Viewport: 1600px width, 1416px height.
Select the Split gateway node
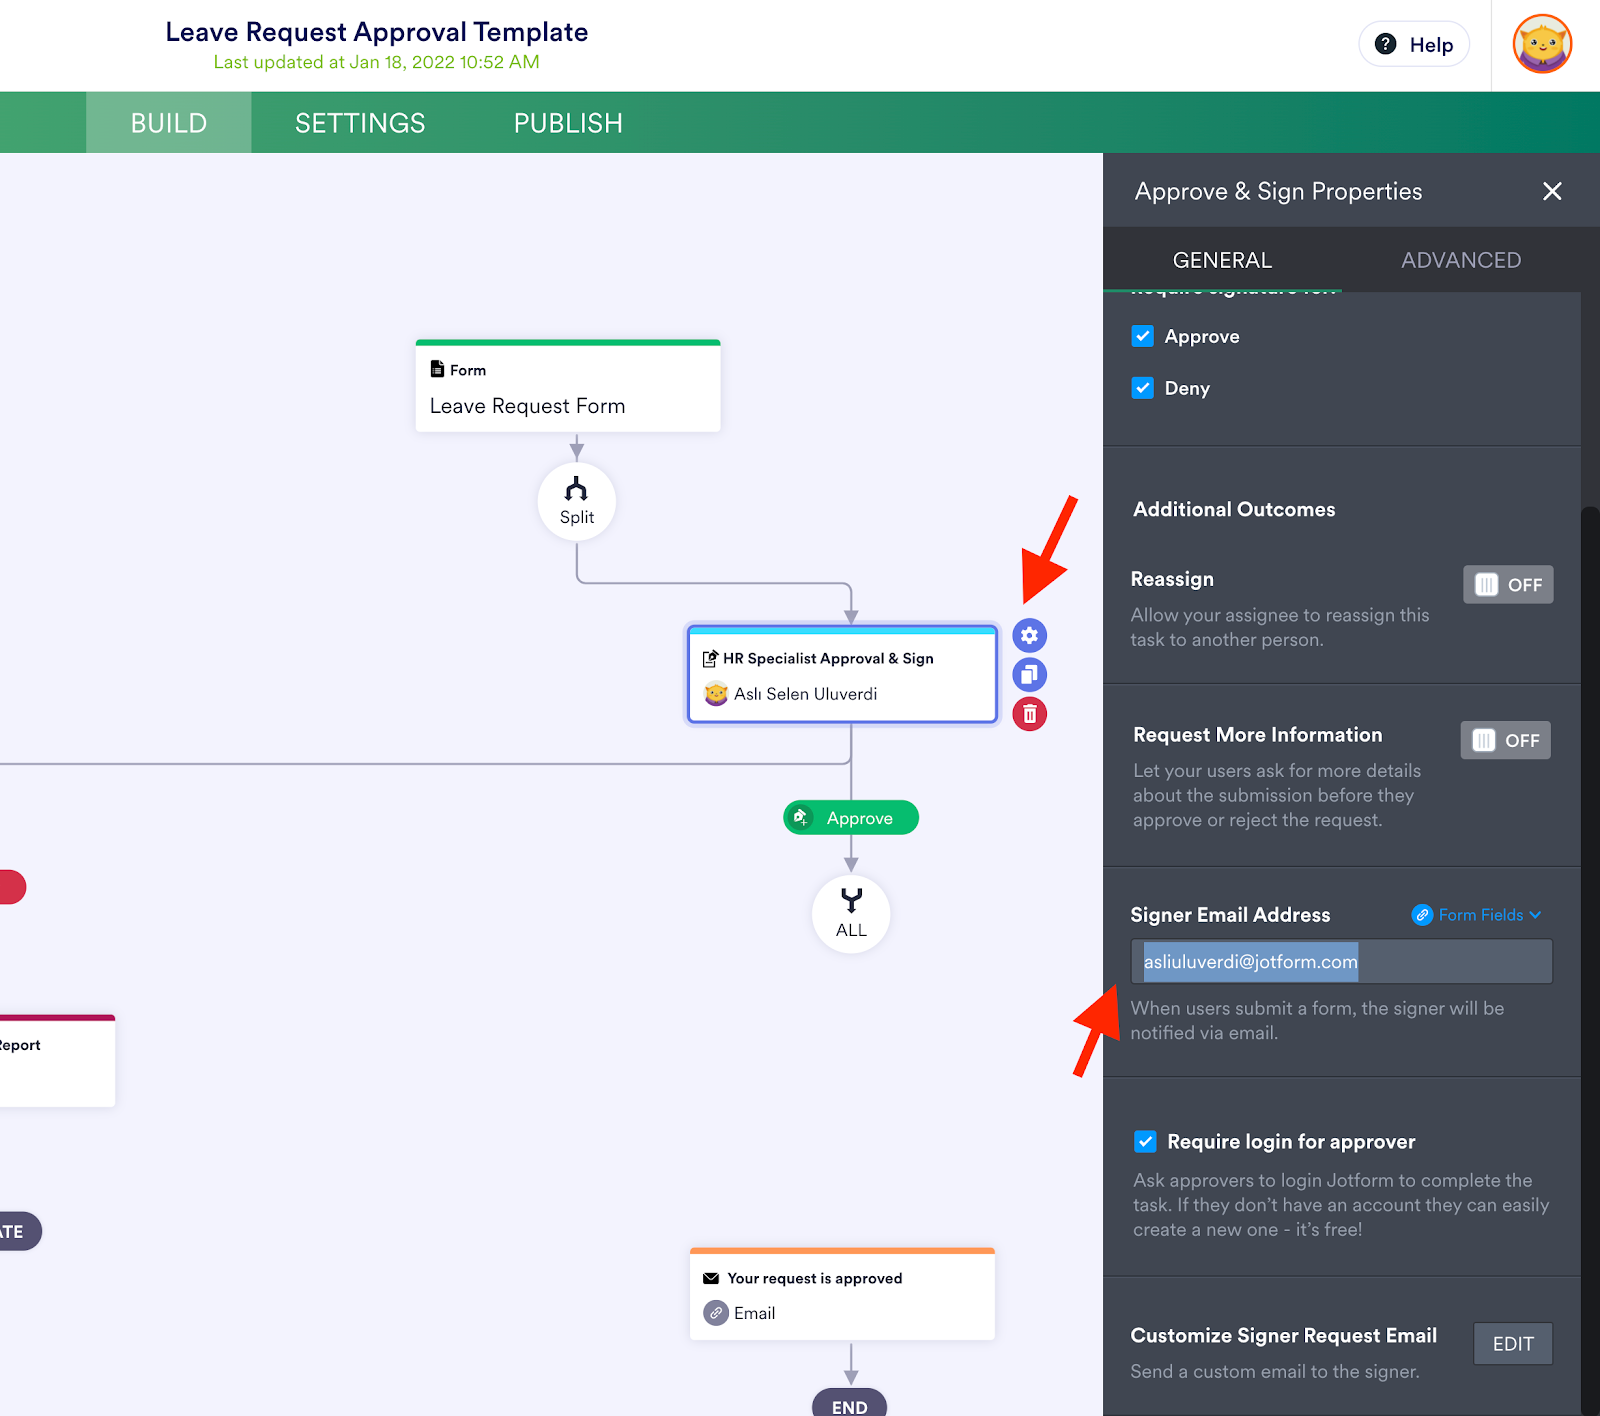point(576,501)
